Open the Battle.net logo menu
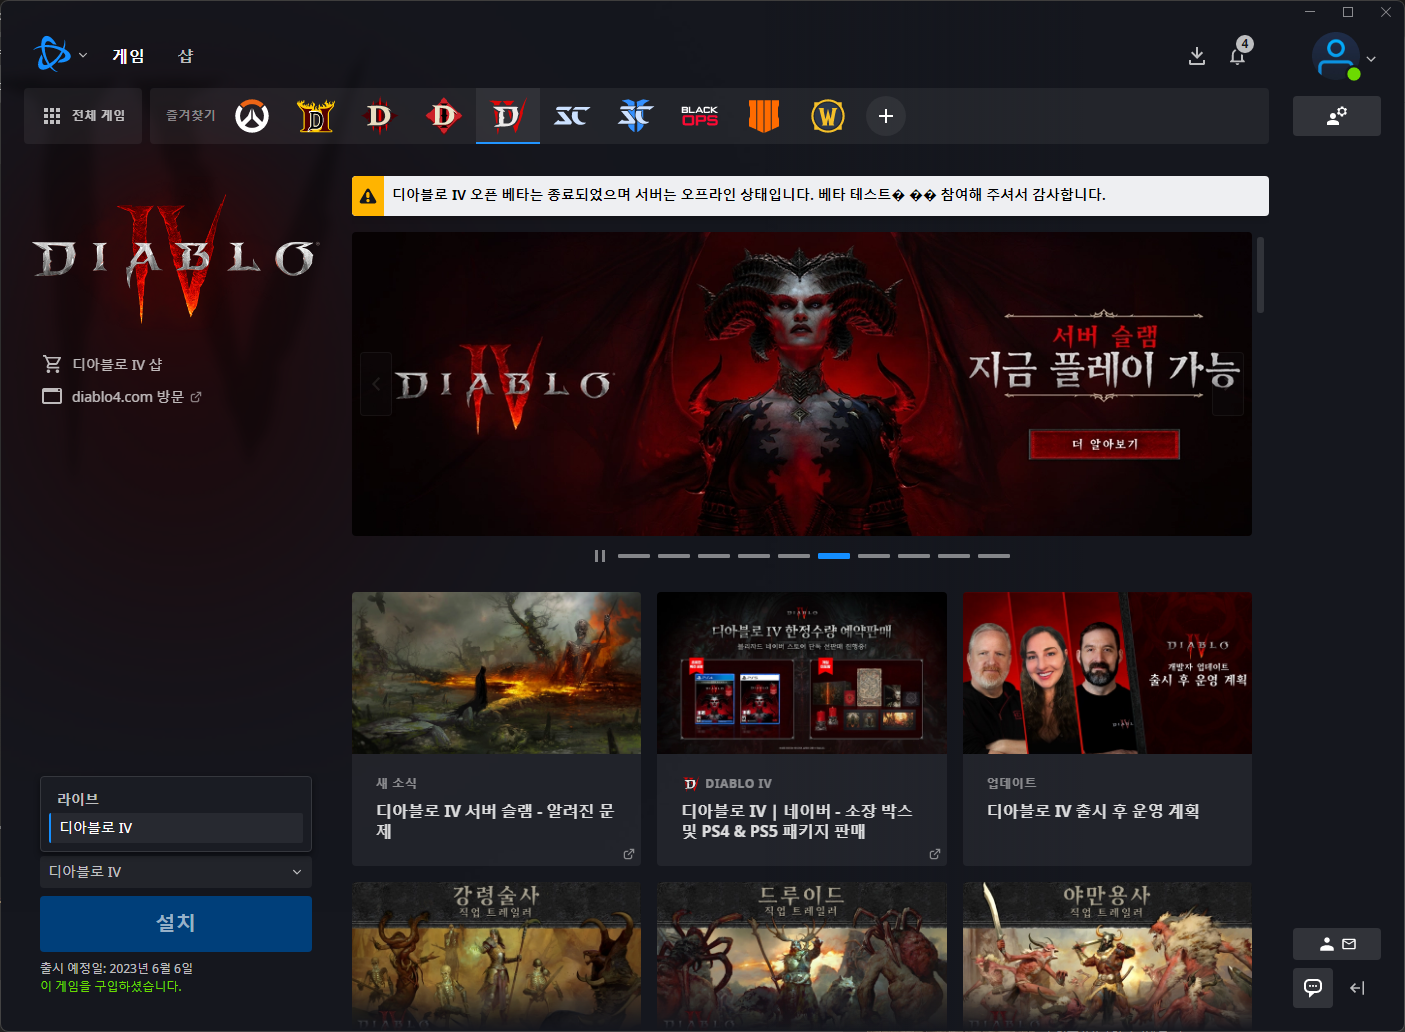Viewport: 1405px width, 1032px height. click(52, 55)
